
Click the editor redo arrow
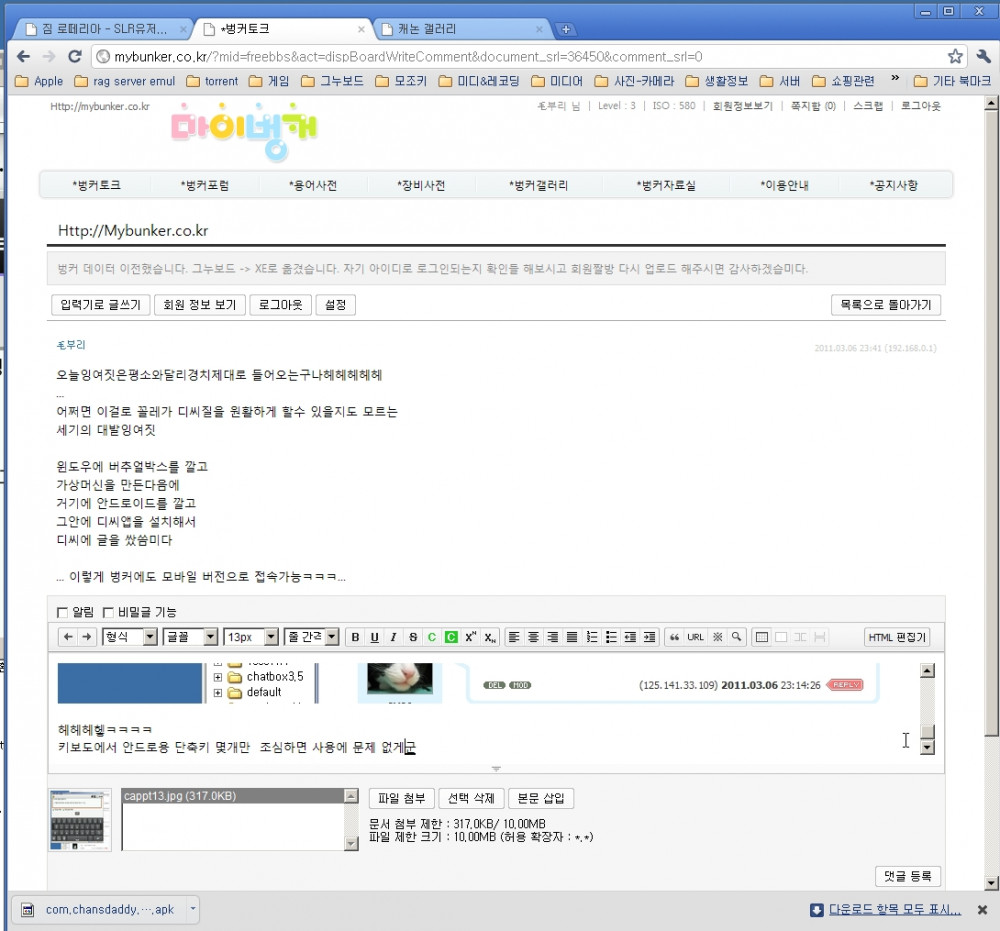coord(87,636)
